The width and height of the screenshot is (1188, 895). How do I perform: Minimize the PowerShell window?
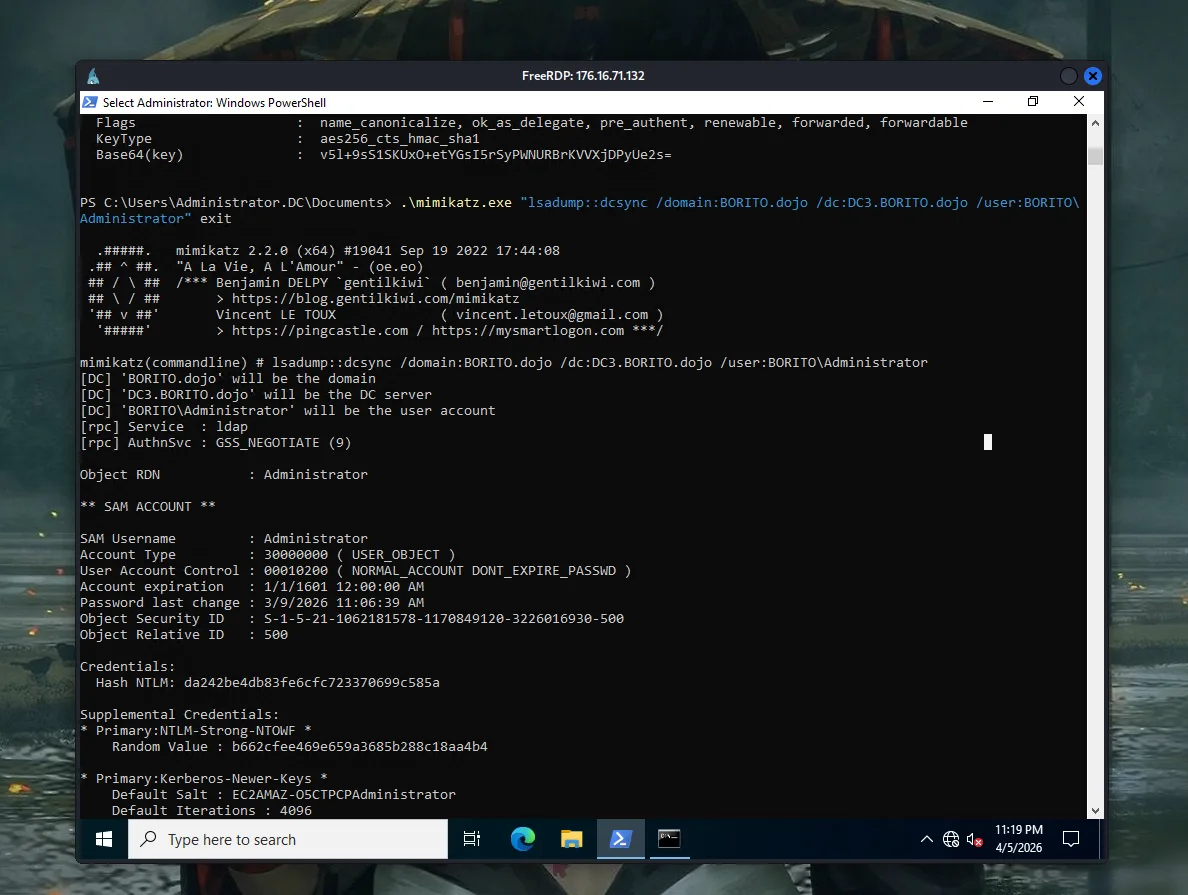pyautogui.click(x=988, y=102)
